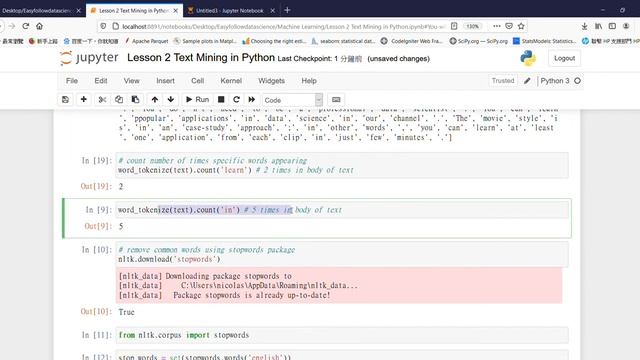Viewport: 640px width, 360px height.
Task: Open Sample plots in Matplotlib bookmark
Action: (205, 41)
